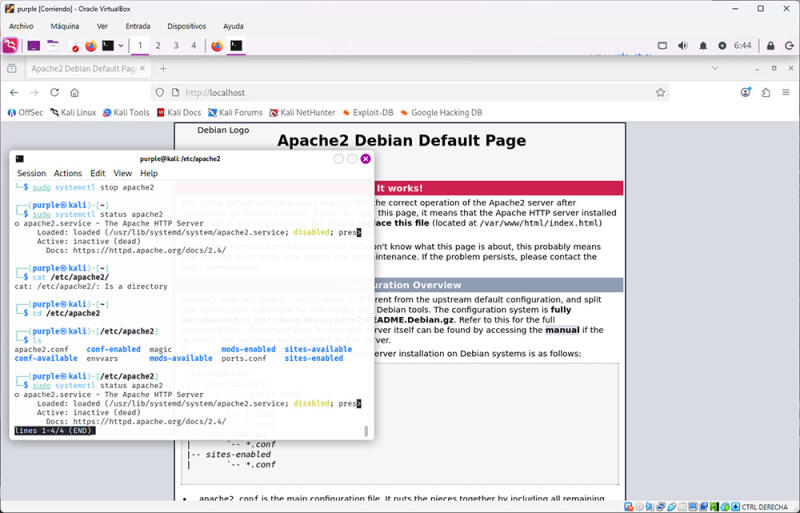Open the session logout icon in panel
Image resolution: width=800 pixels, height=513 pixels.
(789, 45)
